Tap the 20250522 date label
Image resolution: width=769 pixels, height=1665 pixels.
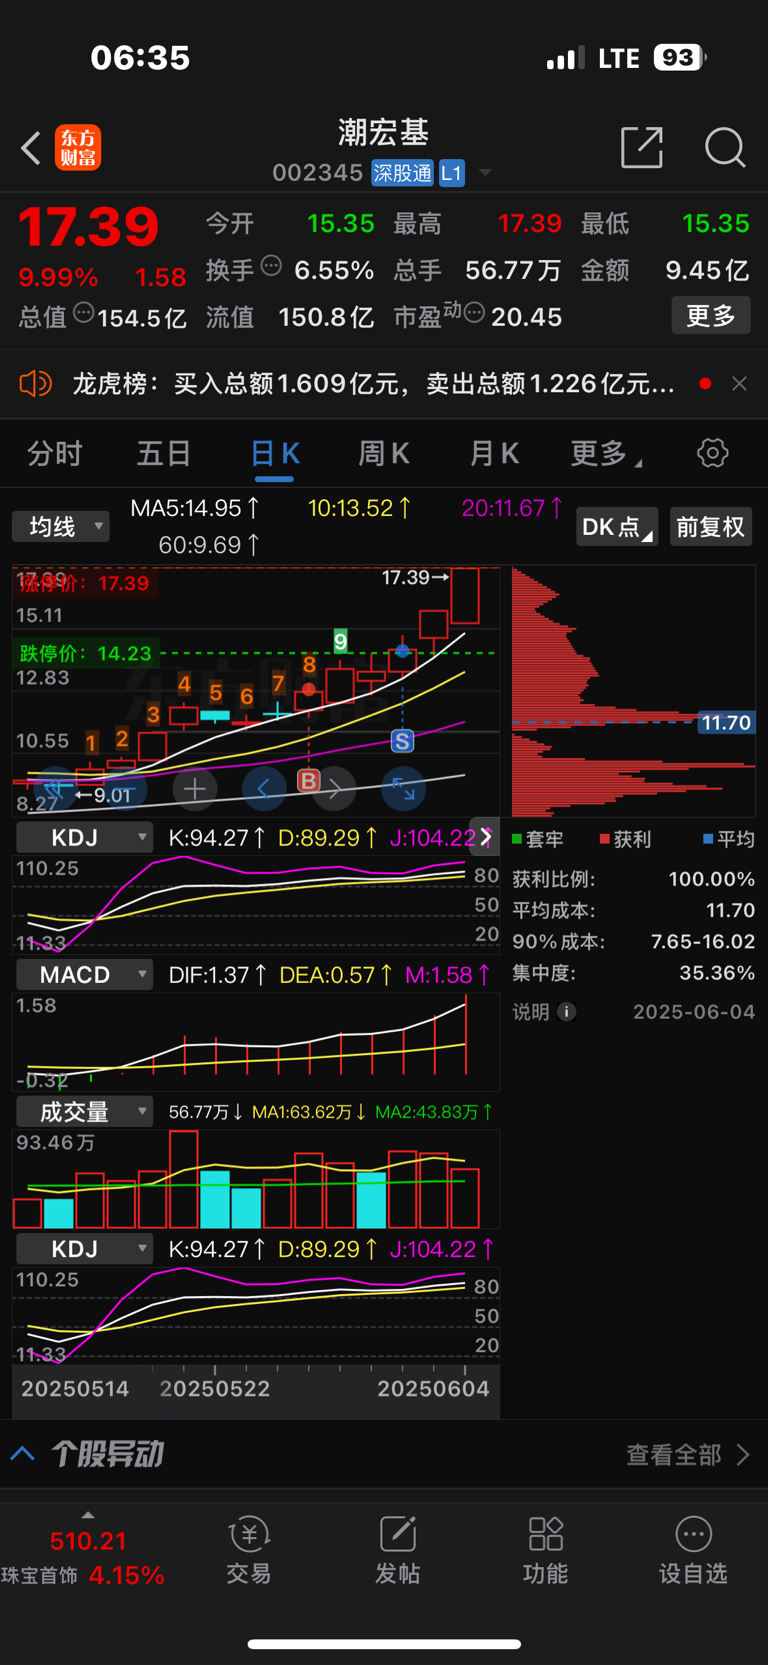(215, 1389)
